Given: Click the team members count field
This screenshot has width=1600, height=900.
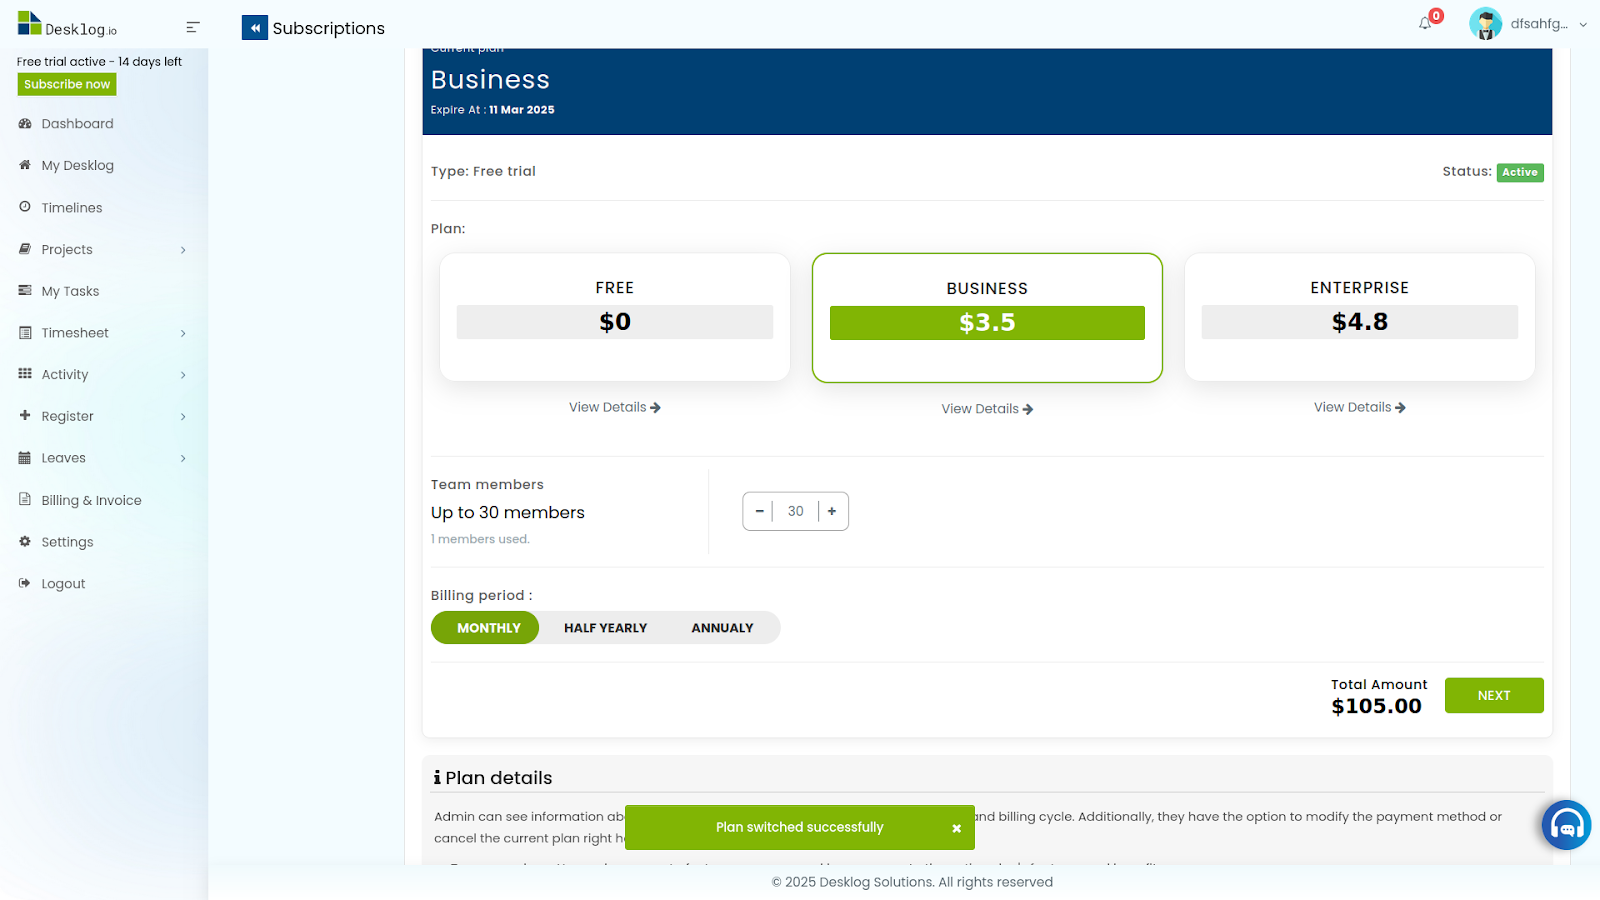Looking at the screenshot, I should [796, 511].
